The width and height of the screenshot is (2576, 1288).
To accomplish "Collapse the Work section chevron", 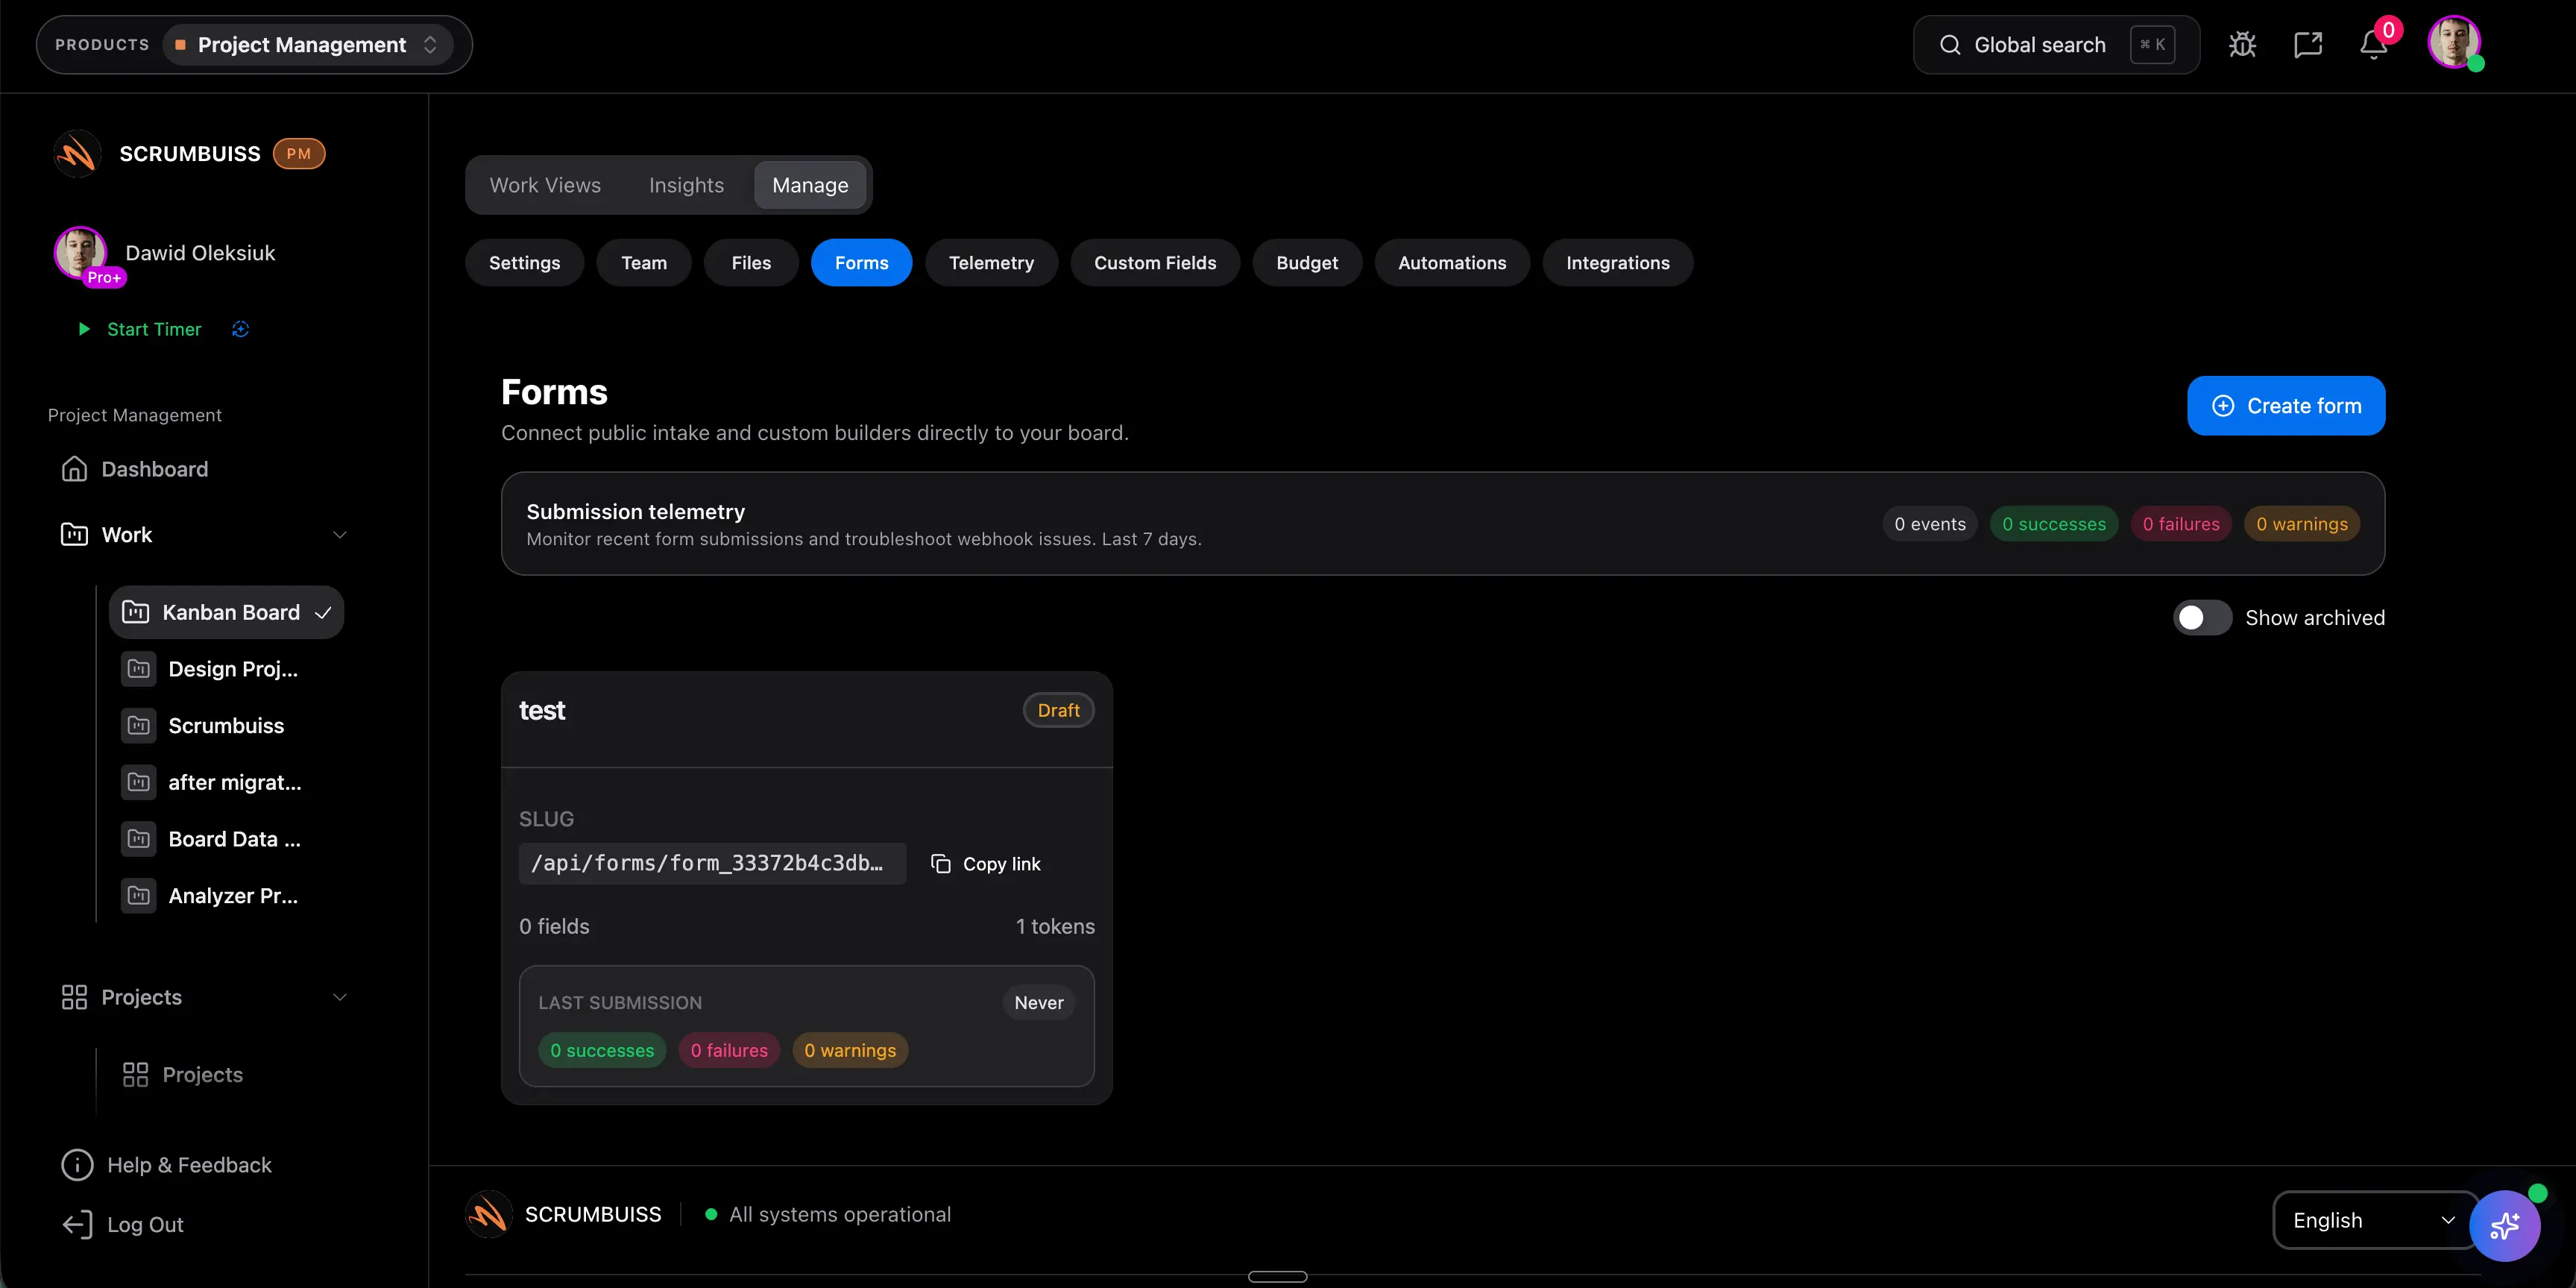I will click(340, 535).
